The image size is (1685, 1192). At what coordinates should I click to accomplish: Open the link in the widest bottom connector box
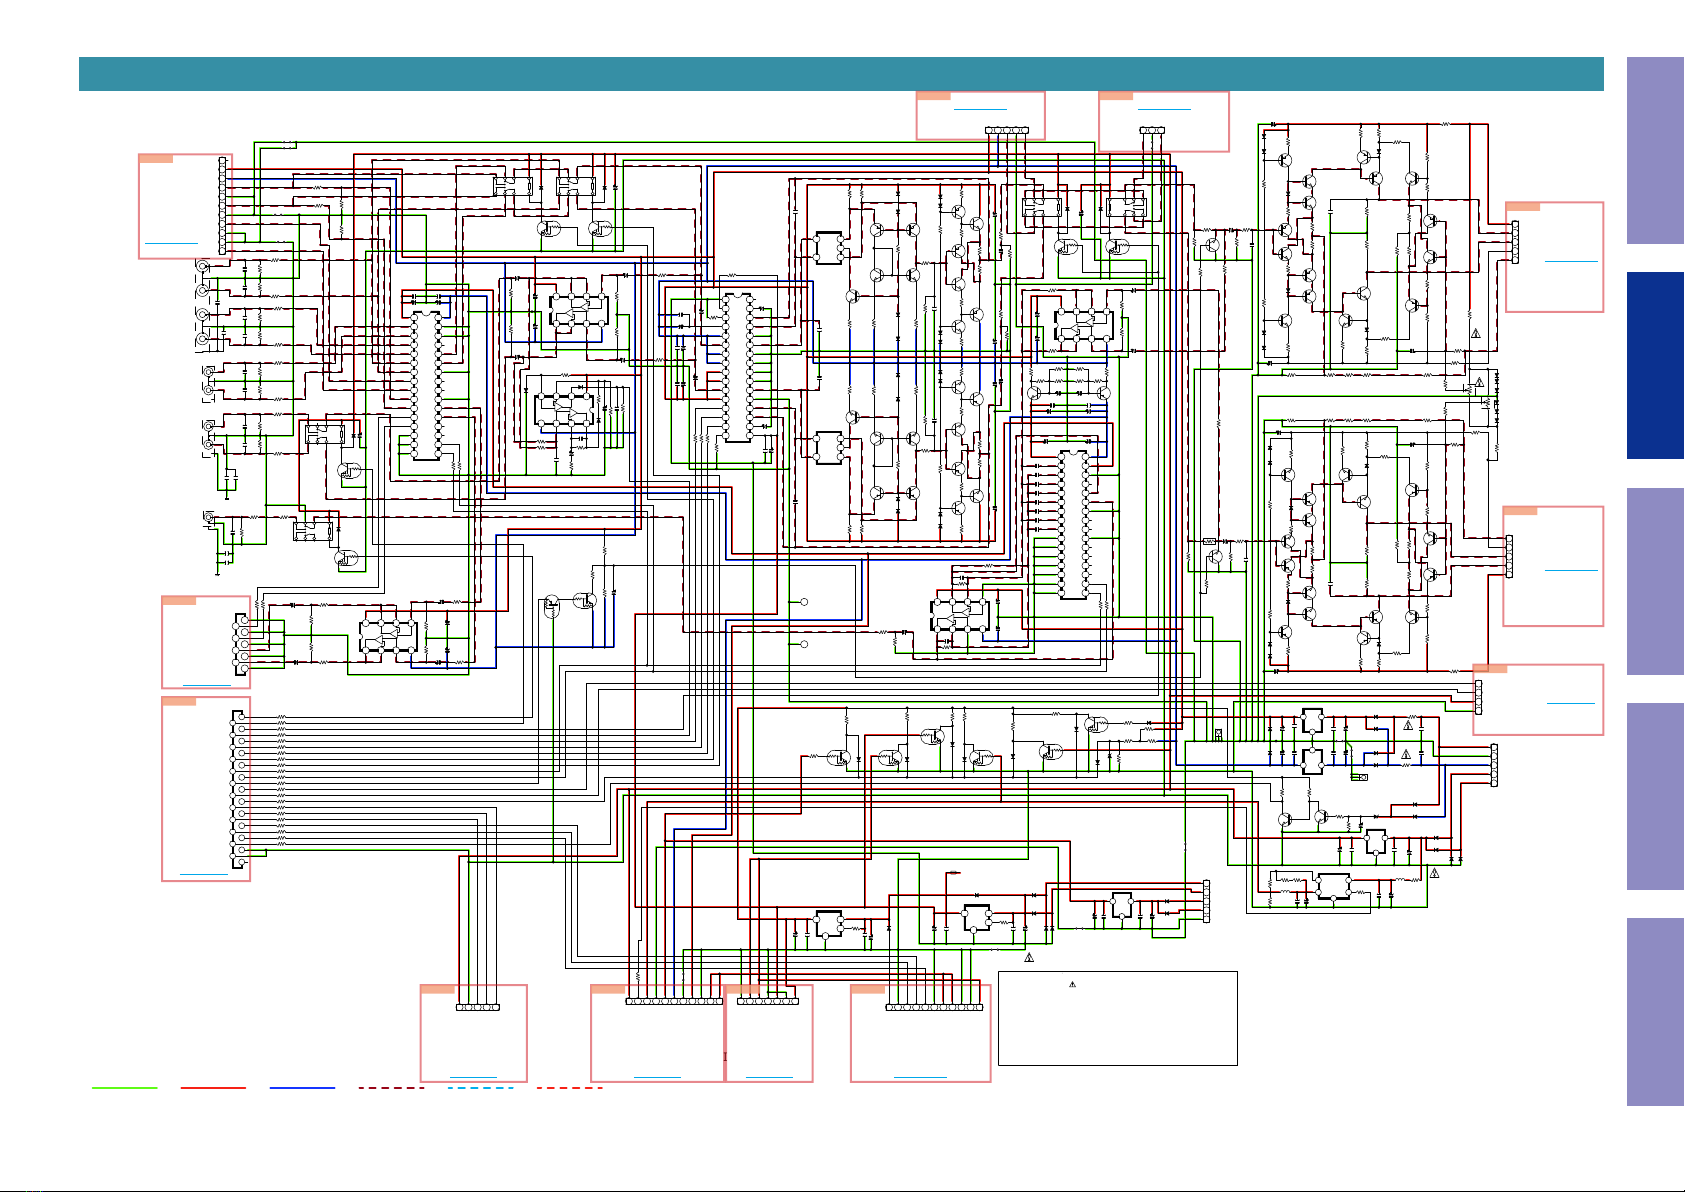point(657,1077)
